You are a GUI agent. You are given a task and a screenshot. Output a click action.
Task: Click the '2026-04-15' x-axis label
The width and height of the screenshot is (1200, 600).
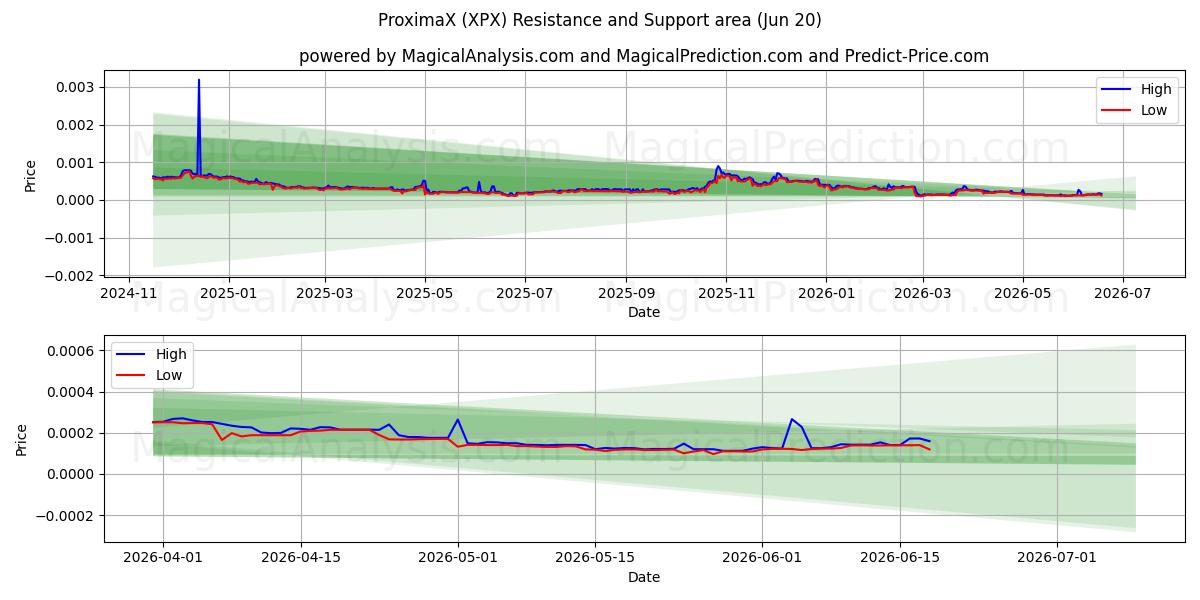point(302,560)
